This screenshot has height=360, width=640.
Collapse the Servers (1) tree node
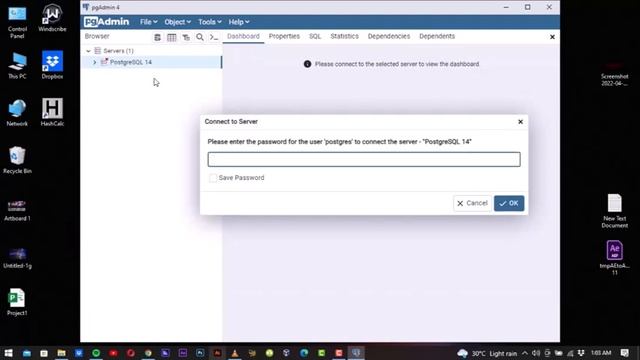click(x=88, y=51)
